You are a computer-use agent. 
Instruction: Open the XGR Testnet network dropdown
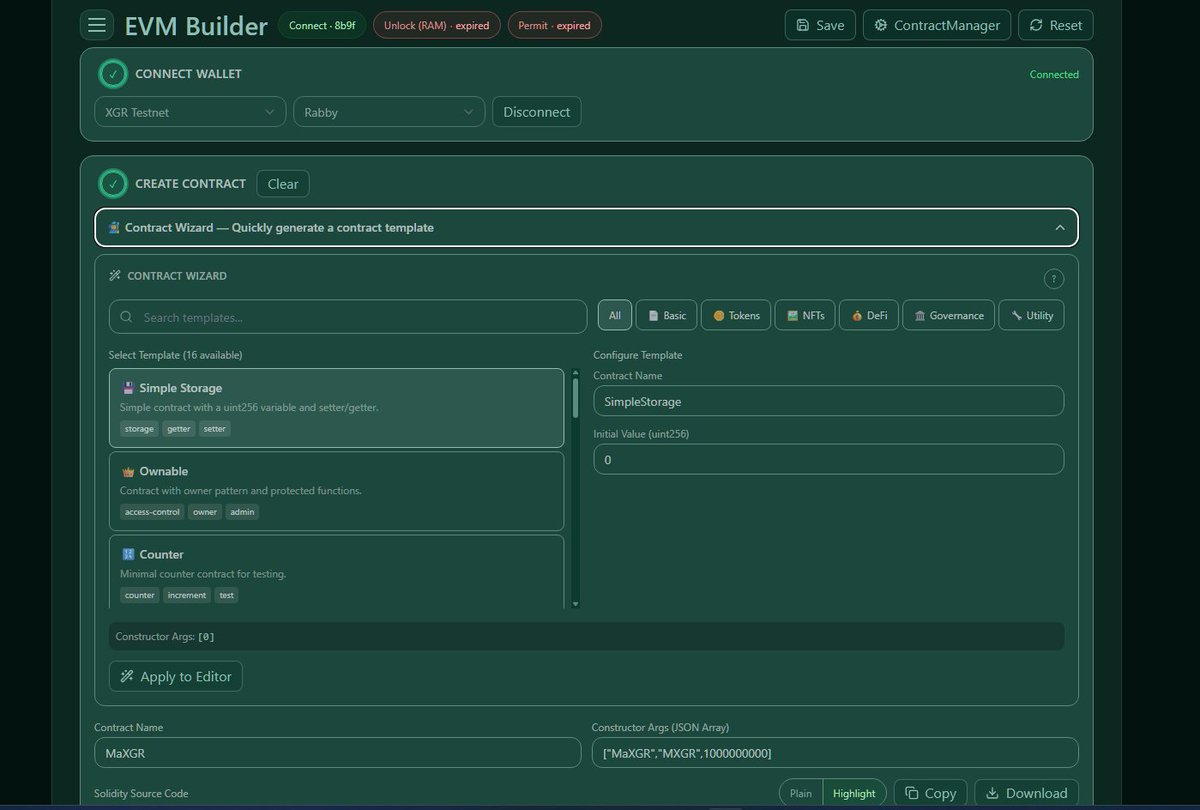(190, 112)
